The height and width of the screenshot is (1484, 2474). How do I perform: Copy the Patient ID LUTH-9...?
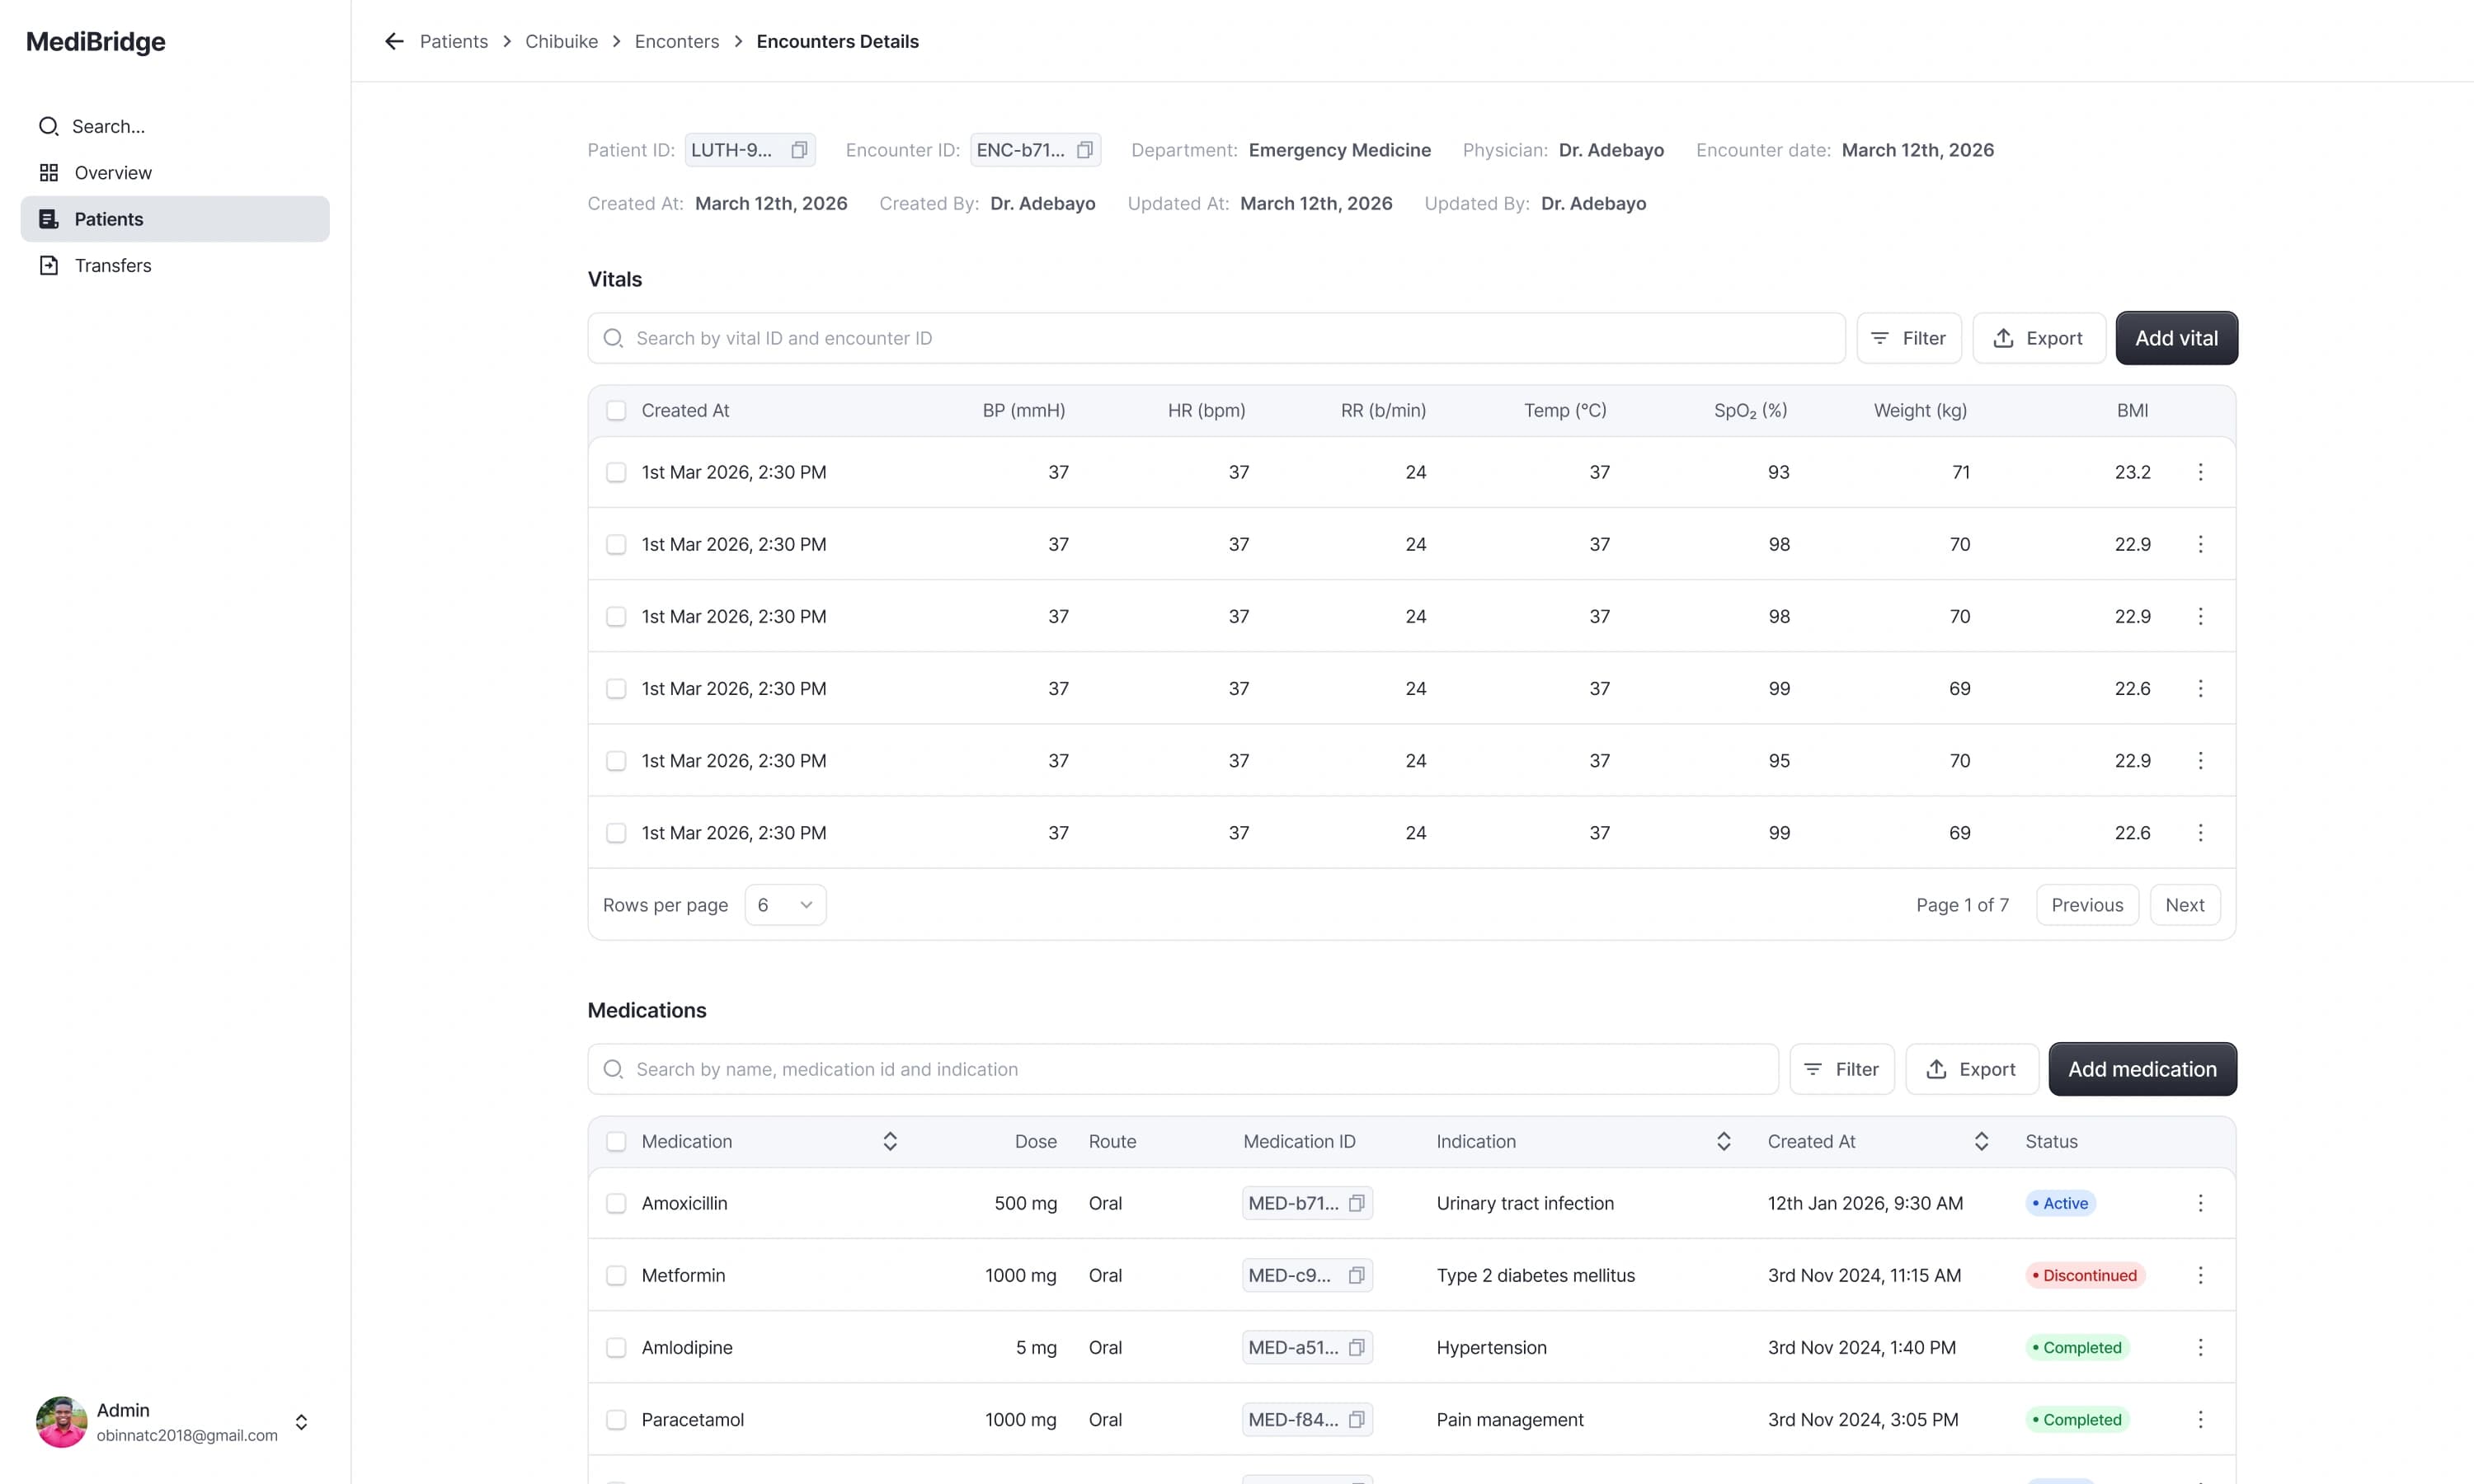click(x=799, y=150)
